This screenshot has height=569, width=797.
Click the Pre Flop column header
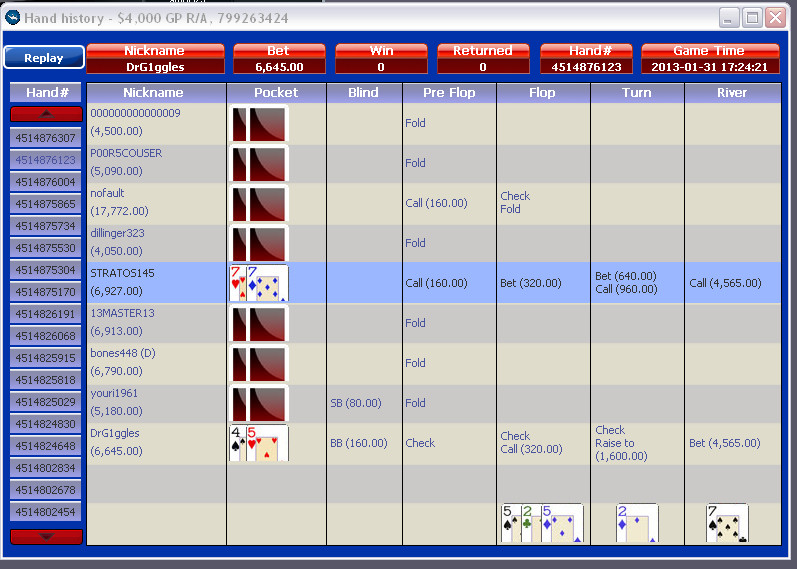pyautogui.click(x=449, y=93)
